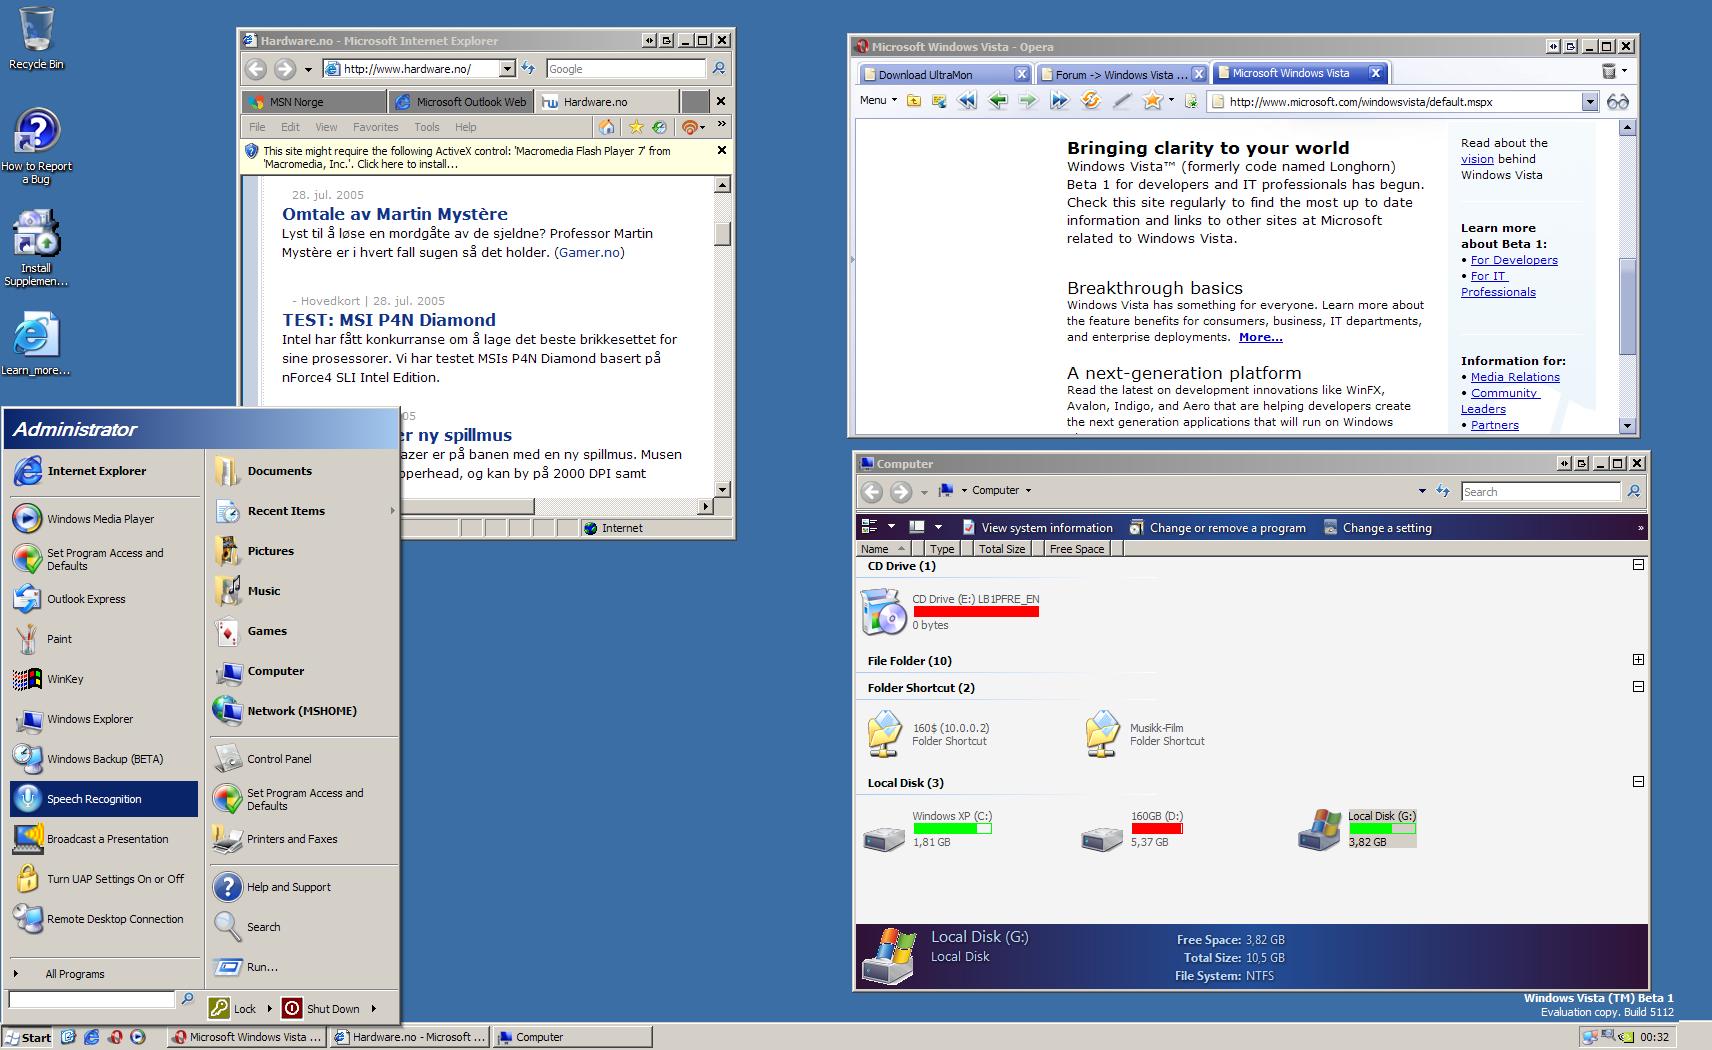Close the ActiveX information bar

coord(722,150)
